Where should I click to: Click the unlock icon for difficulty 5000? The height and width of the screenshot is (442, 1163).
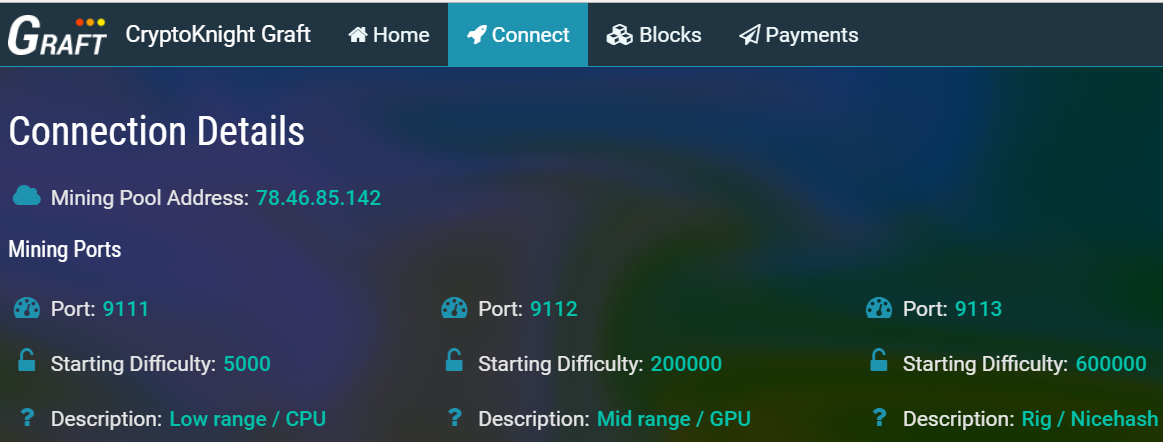pos(26,362)
